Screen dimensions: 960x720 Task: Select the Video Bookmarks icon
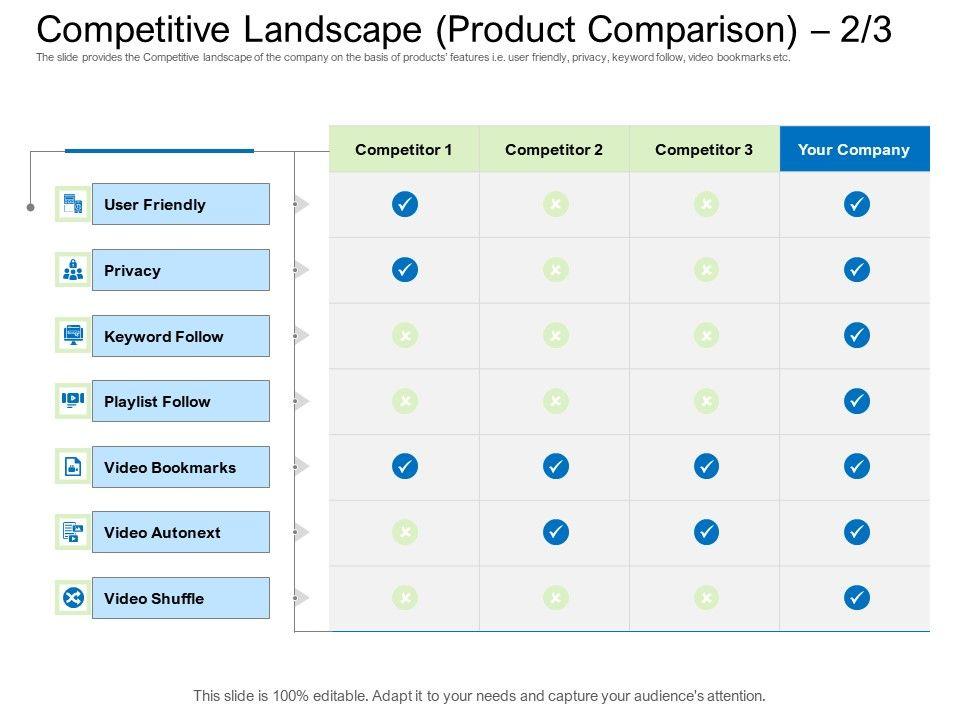coord(73,467)
